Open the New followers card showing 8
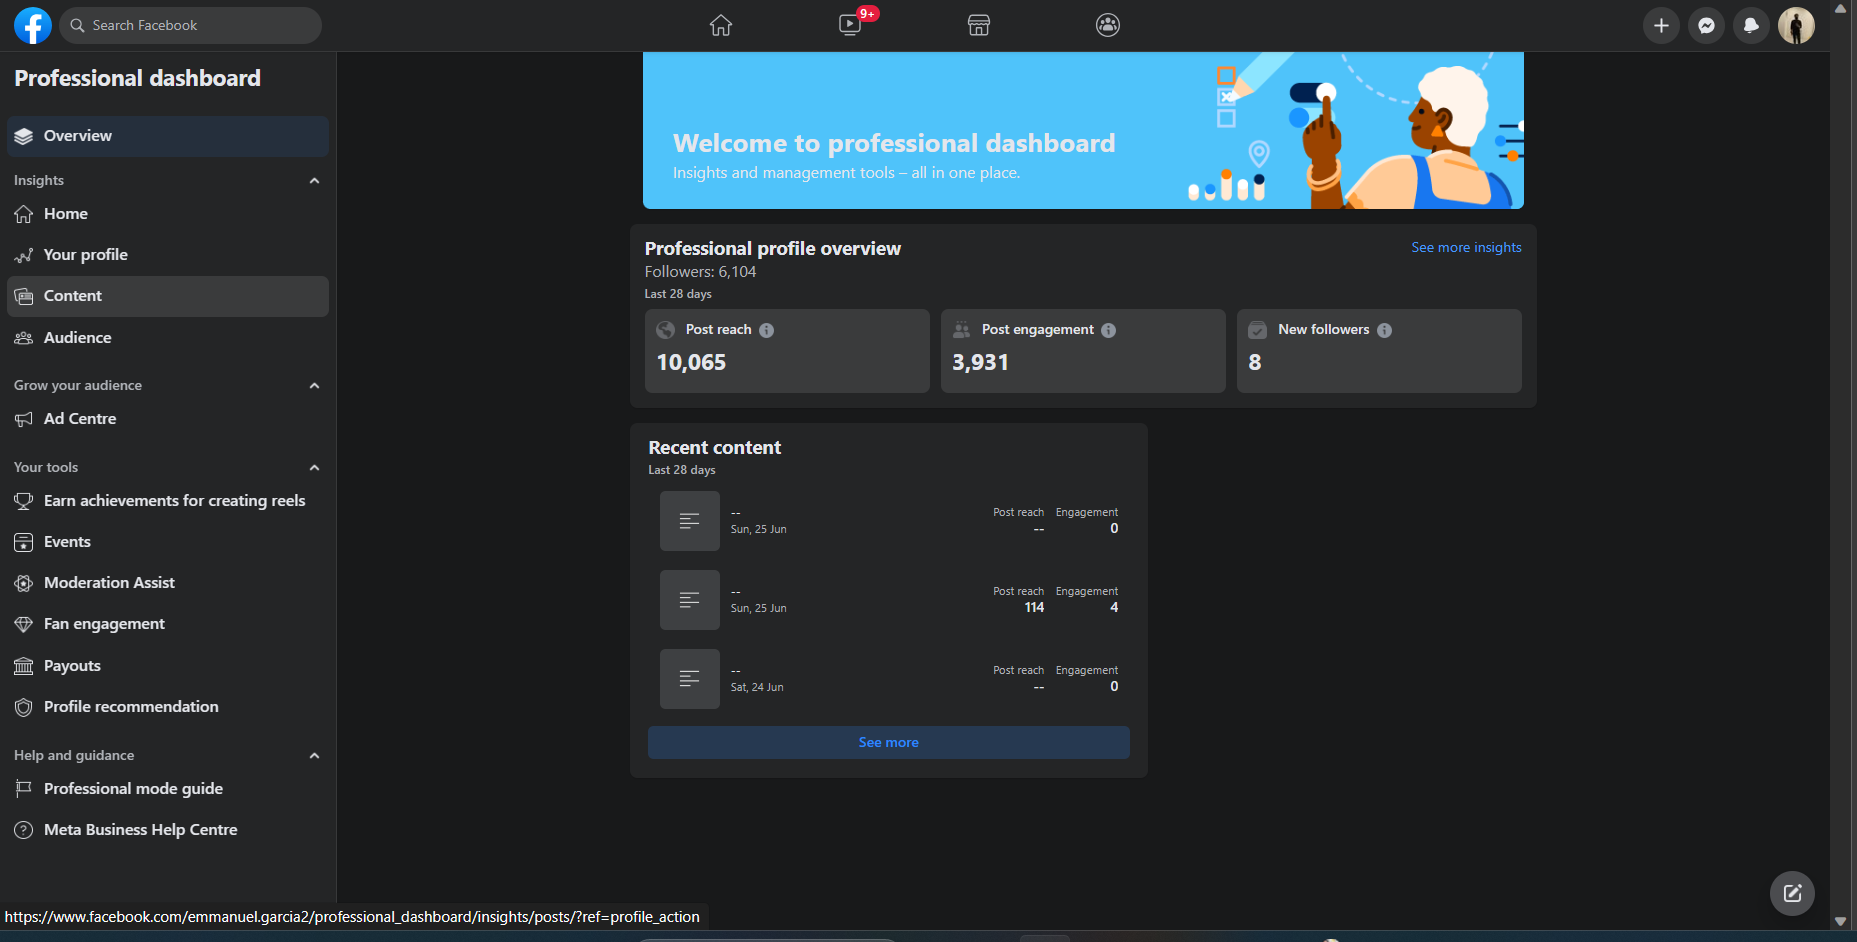 coord(1379,351)
